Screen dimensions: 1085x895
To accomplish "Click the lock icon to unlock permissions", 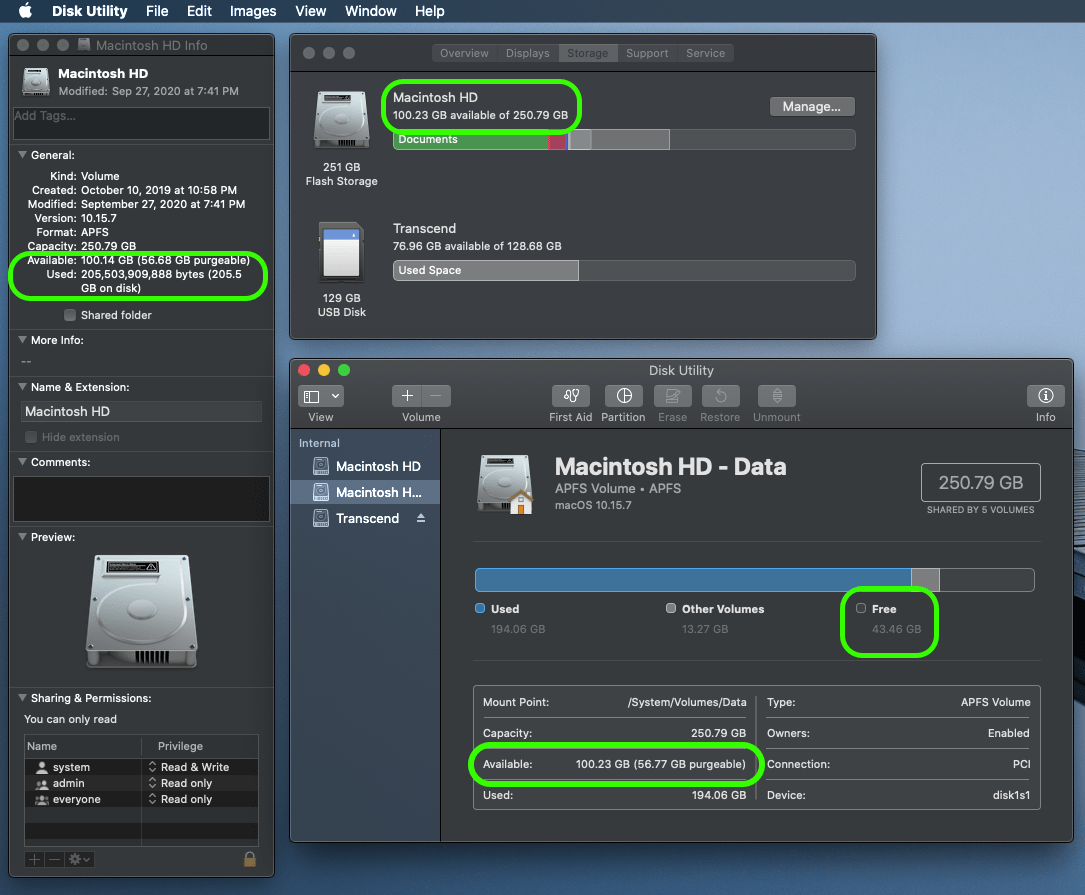I will coord(250,859).
